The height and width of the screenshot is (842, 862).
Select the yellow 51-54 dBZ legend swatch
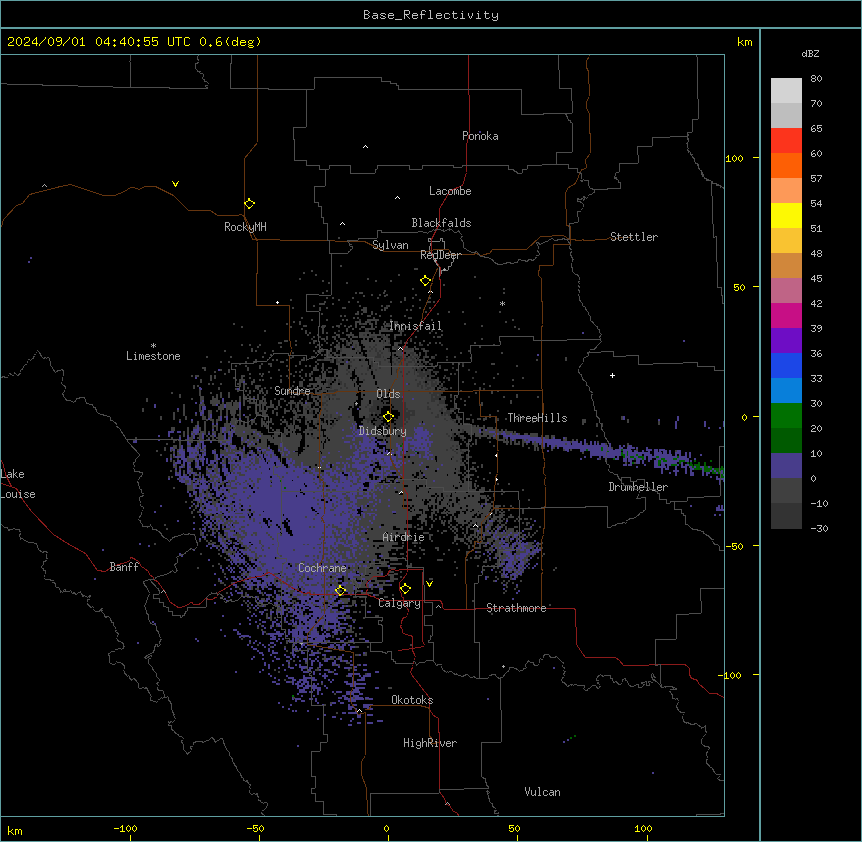click(x=786, y=215)
